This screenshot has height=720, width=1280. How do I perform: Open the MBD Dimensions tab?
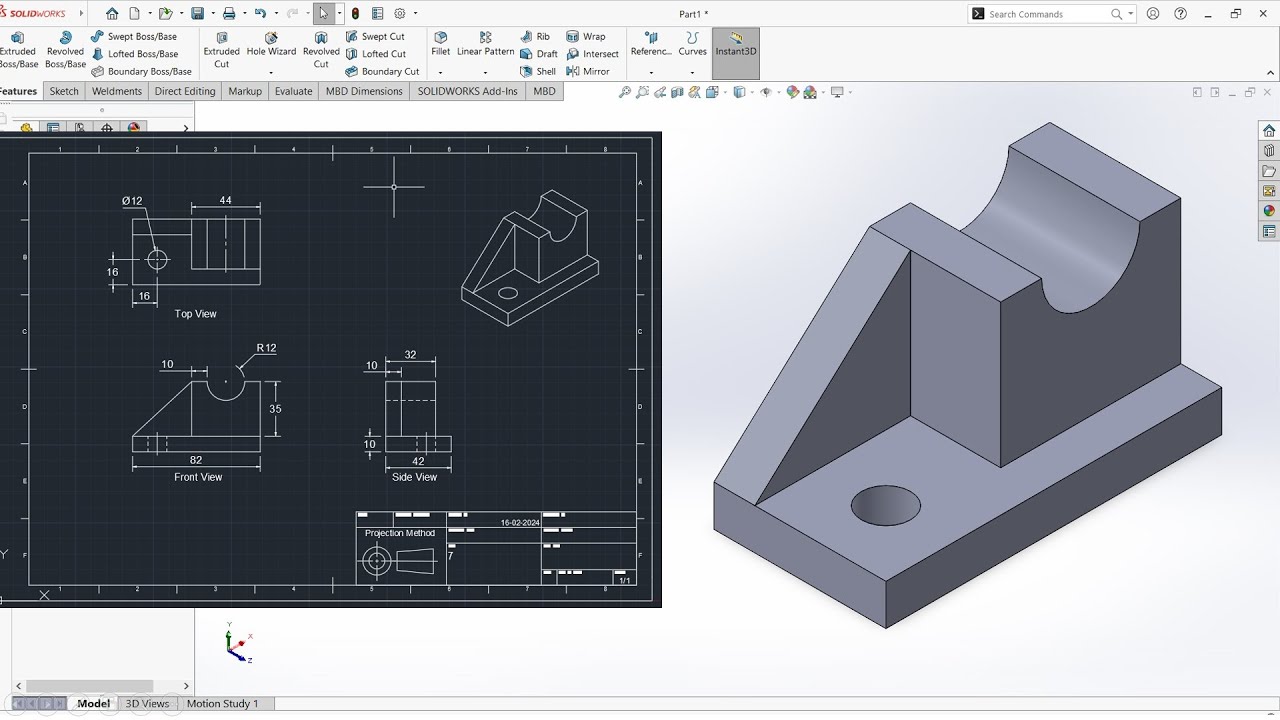[x=364, y=91]
